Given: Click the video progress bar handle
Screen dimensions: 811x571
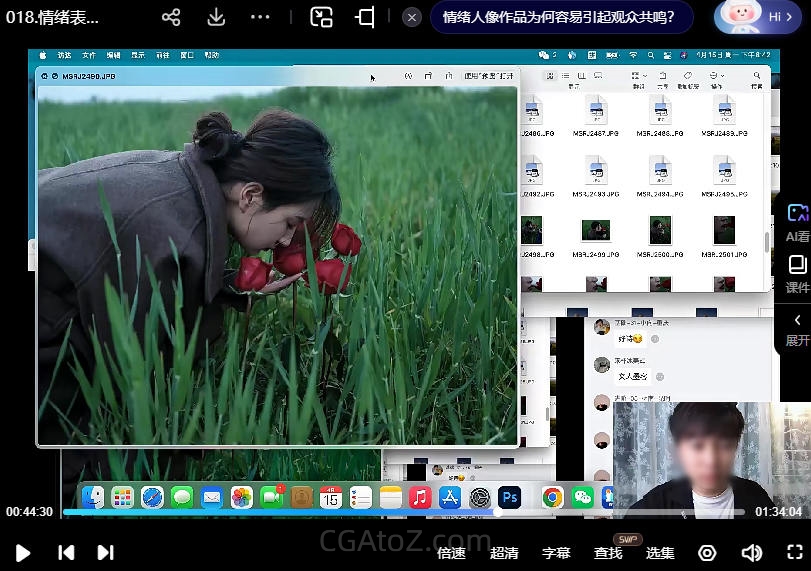Looking at the screenshot, I should click(497, 511).
